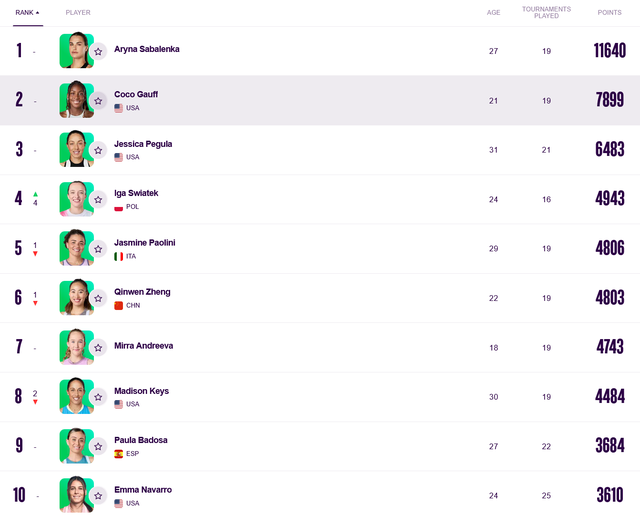Click Iga Swiatek's player photo
The image size is (640, 516).
point(75,199)
